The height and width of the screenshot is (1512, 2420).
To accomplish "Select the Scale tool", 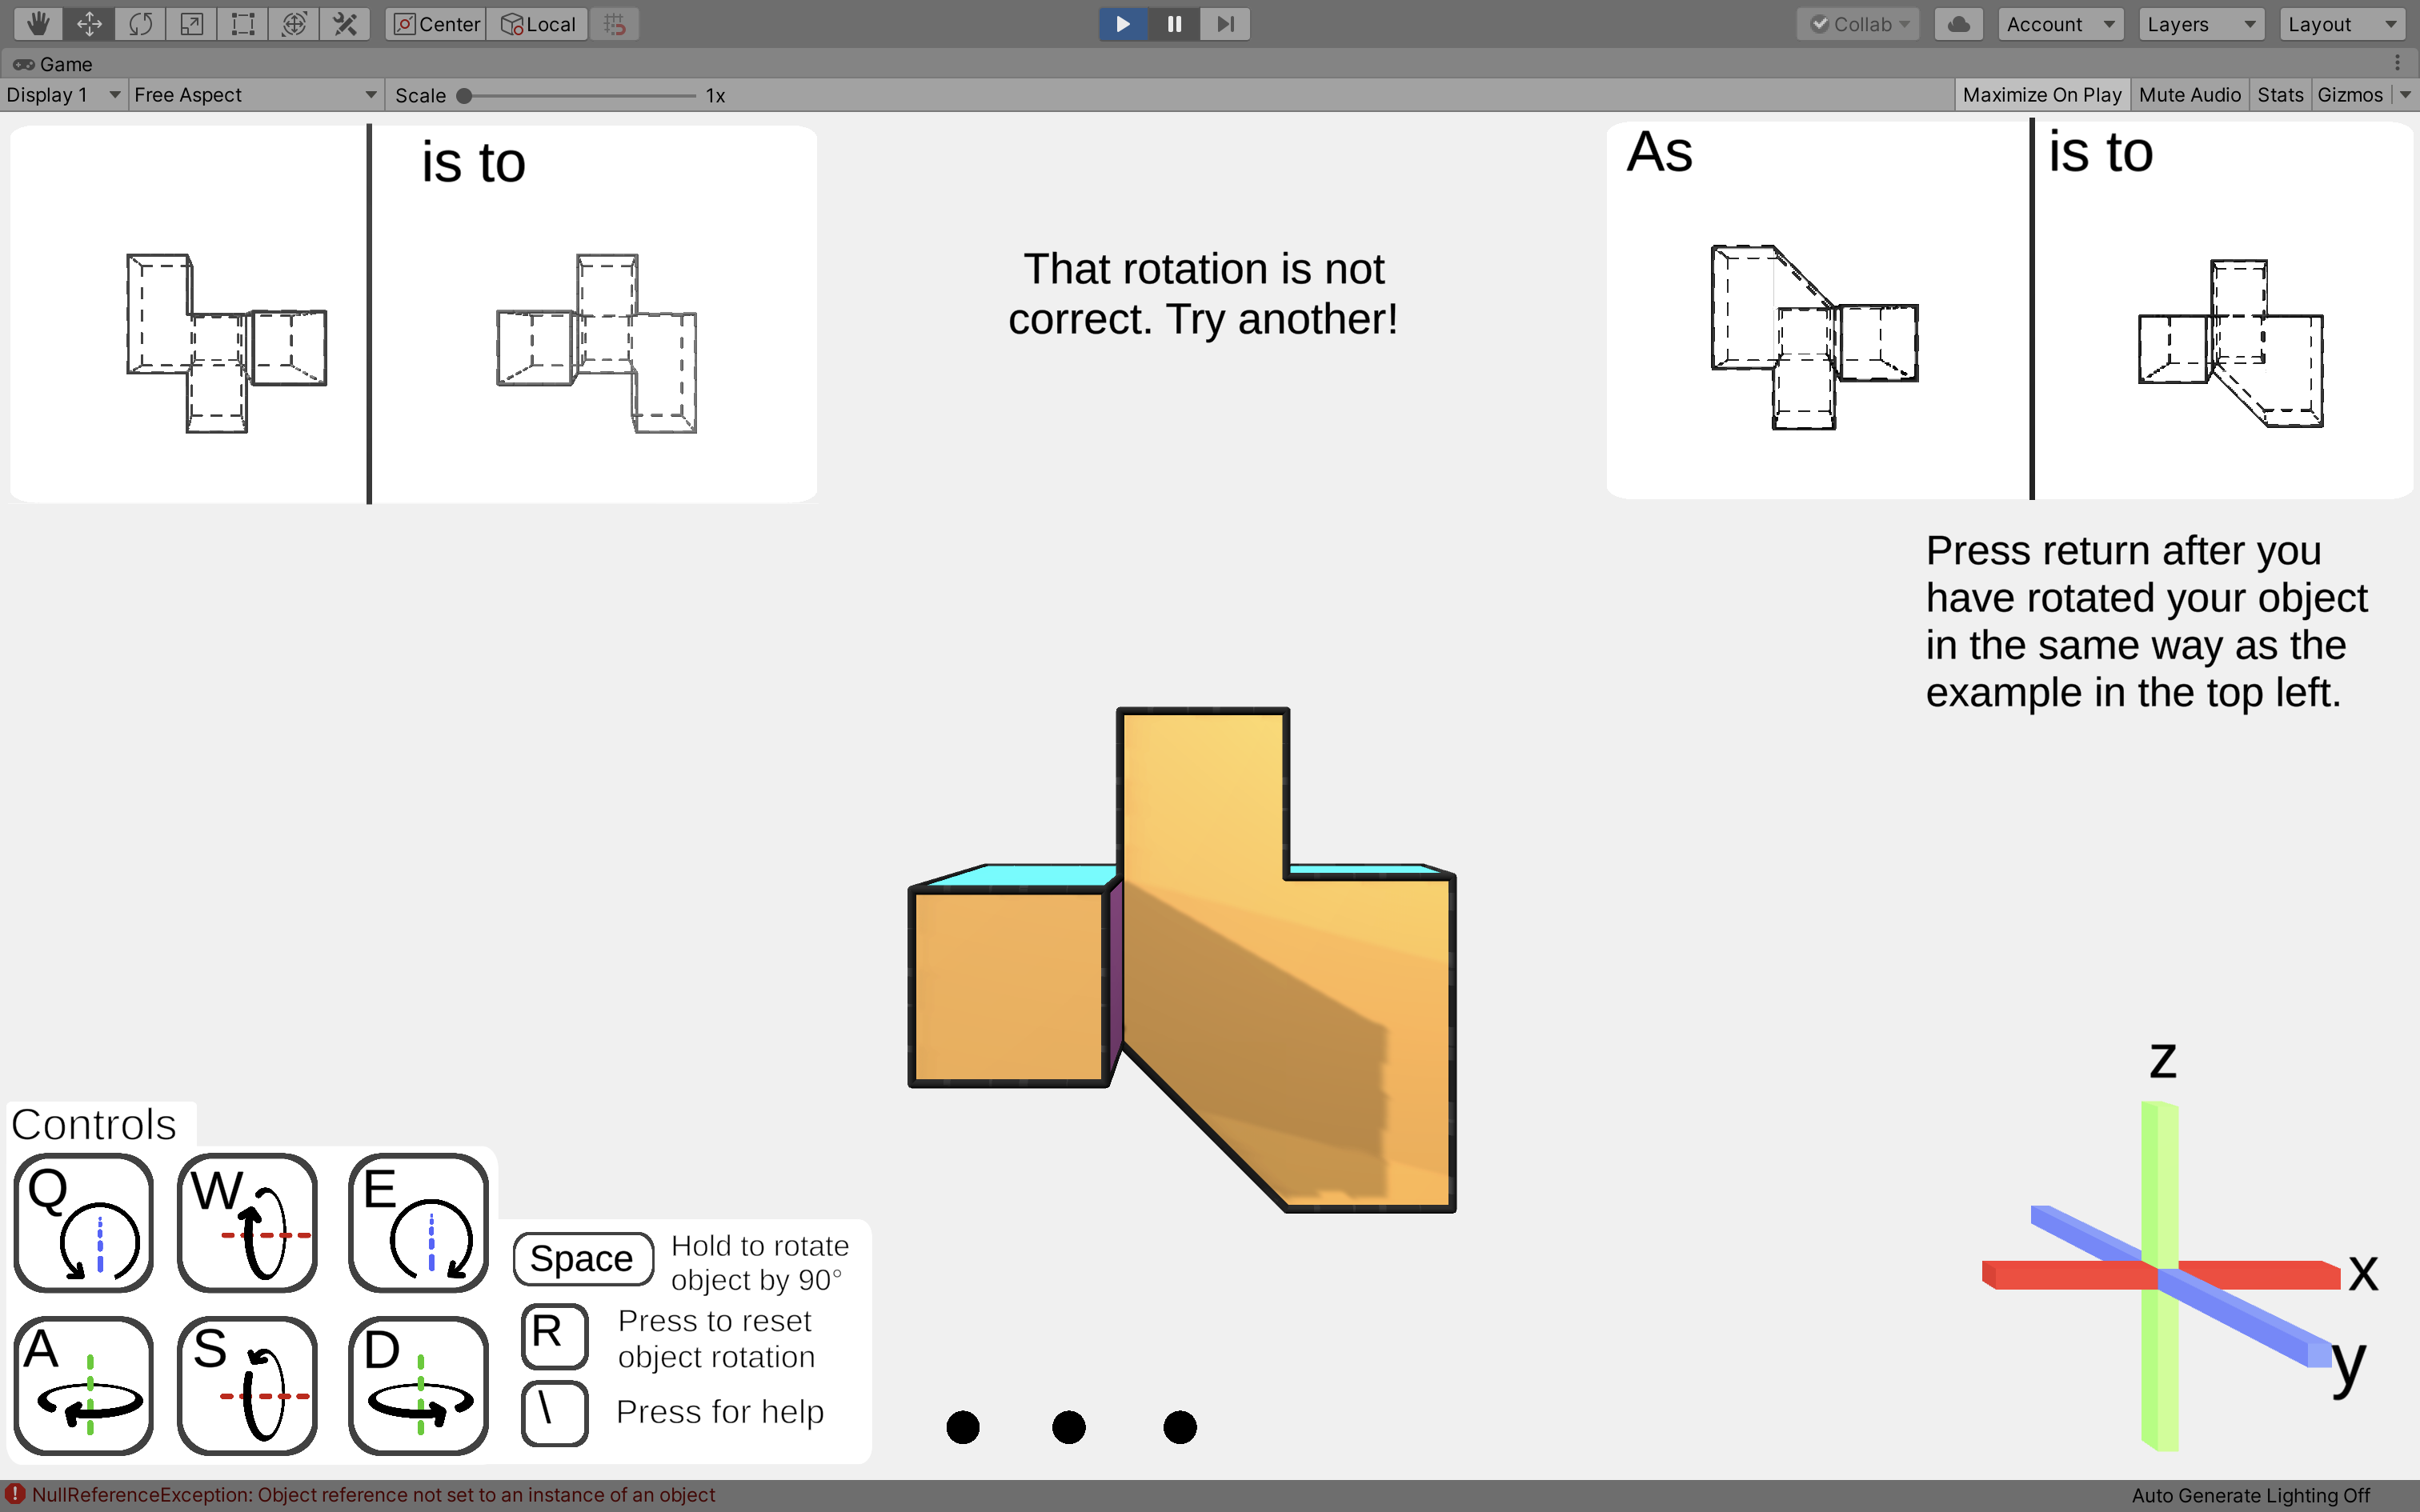I will 192,23.
